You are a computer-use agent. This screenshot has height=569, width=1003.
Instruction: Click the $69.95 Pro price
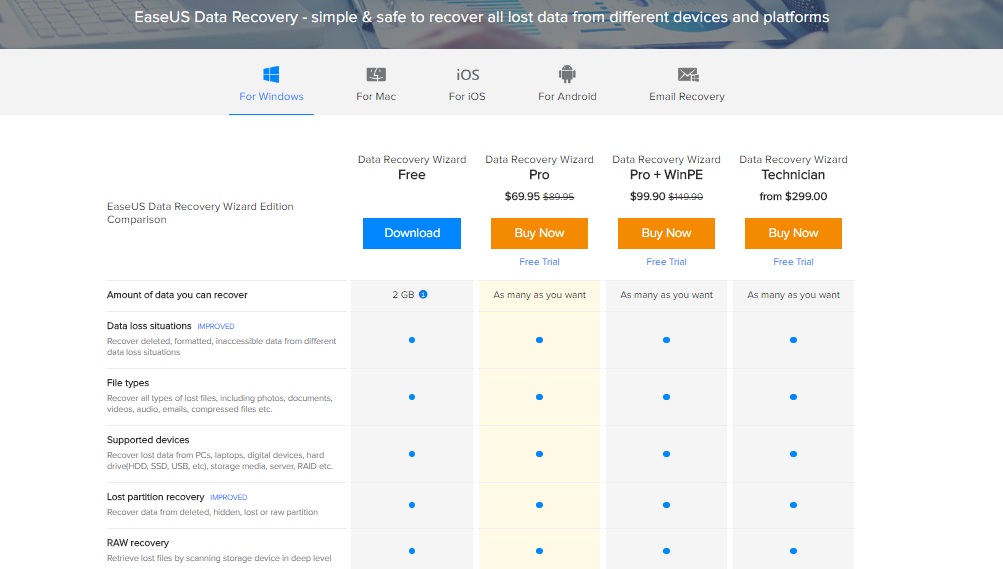[522, 196]
